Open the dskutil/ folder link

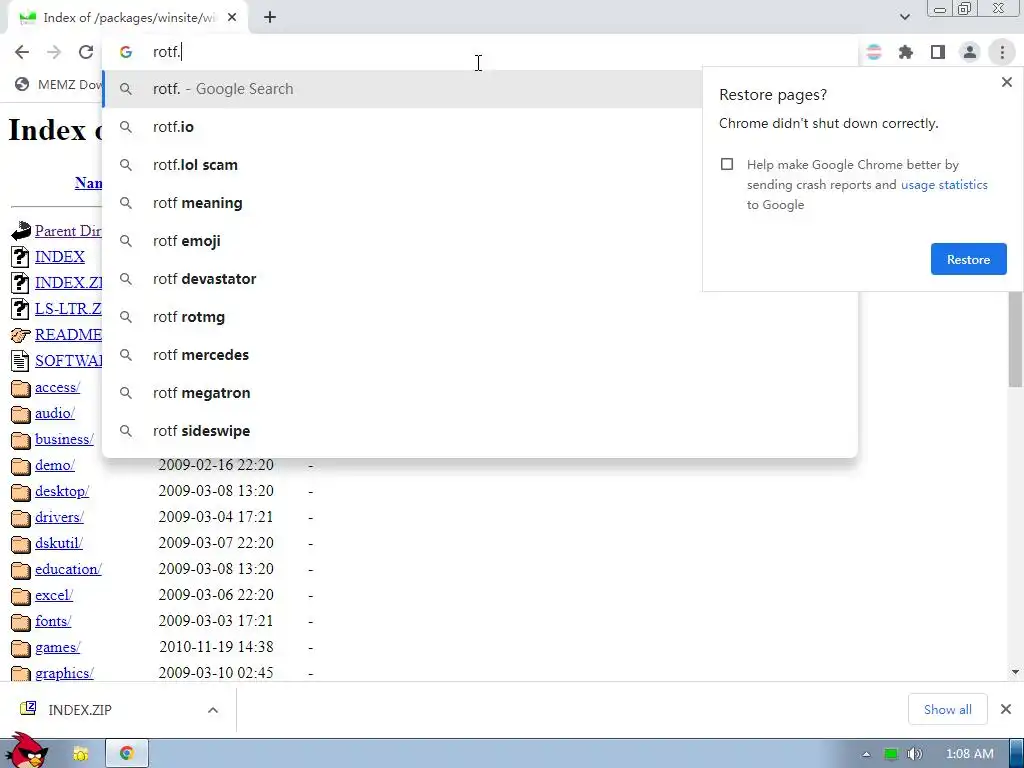coord(59,543)
